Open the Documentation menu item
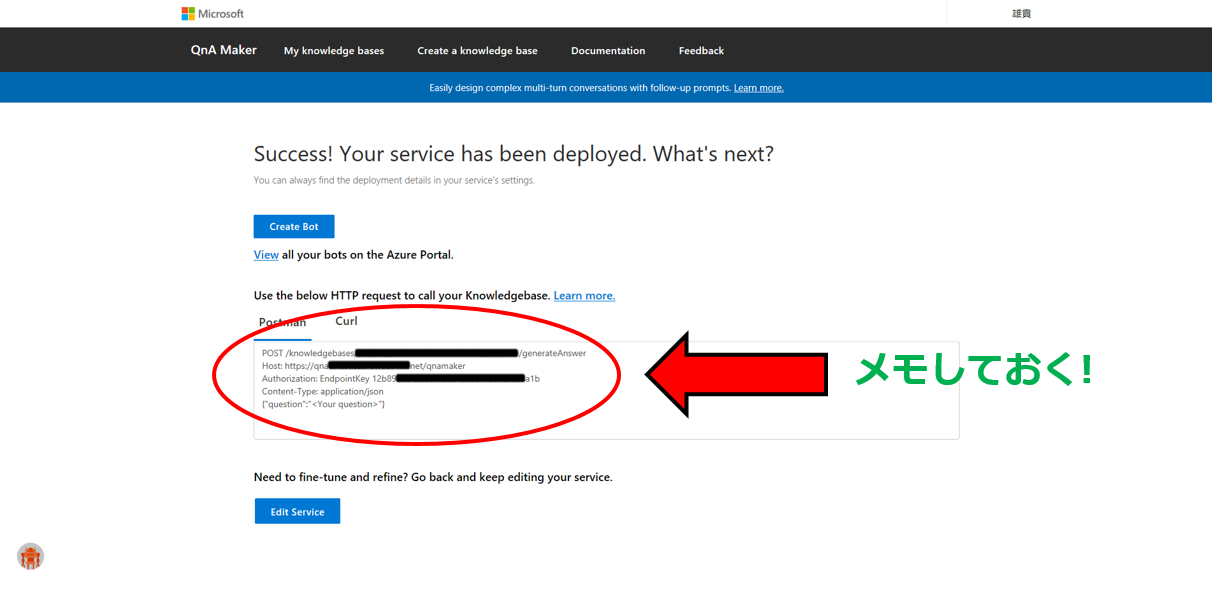The height and width of the screenshot is (590, 1212). [x=608, y=51]
